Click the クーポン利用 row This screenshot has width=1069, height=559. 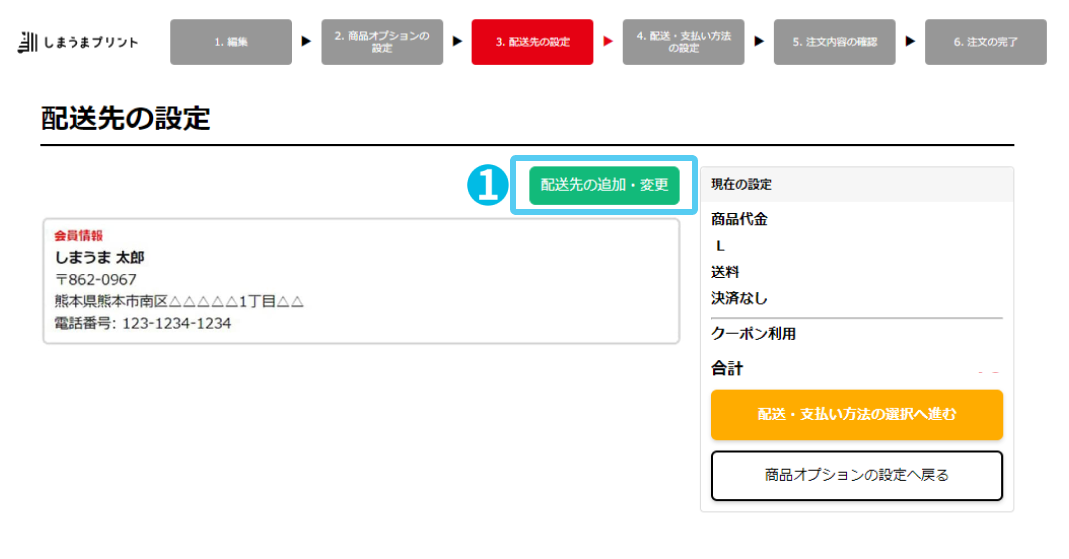(857, 334)
